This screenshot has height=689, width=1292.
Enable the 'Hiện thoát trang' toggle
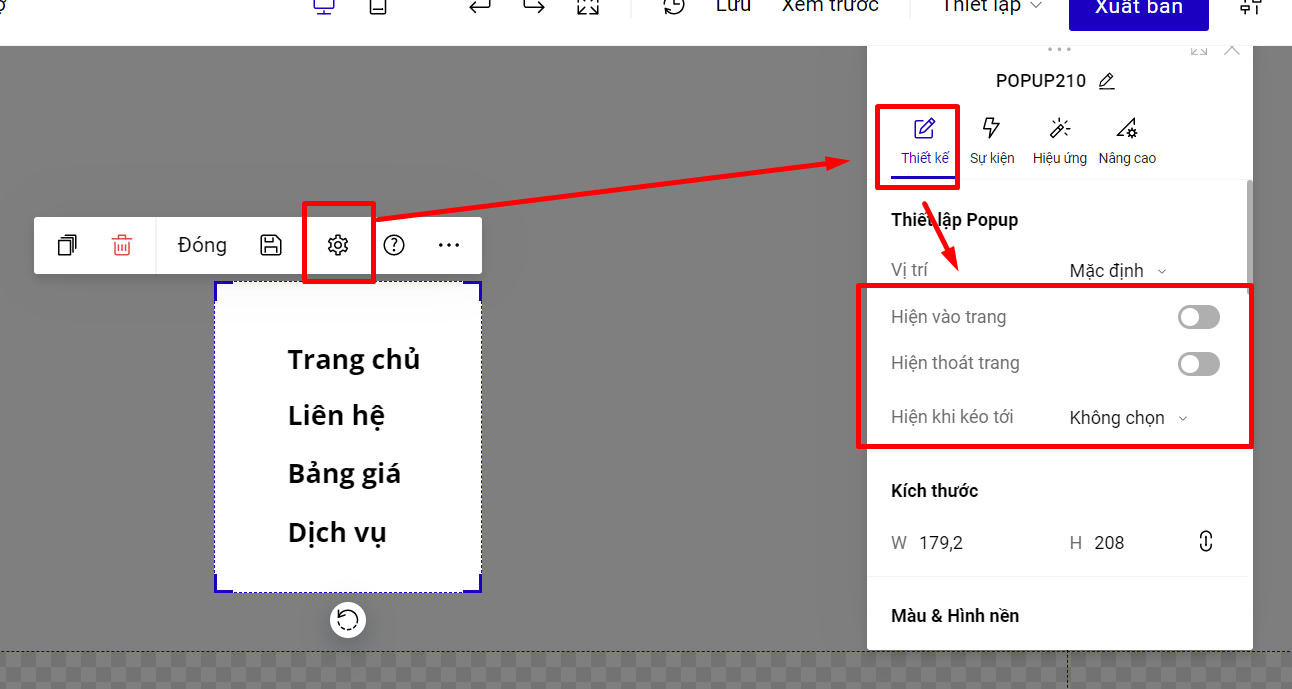[1198, 364]
